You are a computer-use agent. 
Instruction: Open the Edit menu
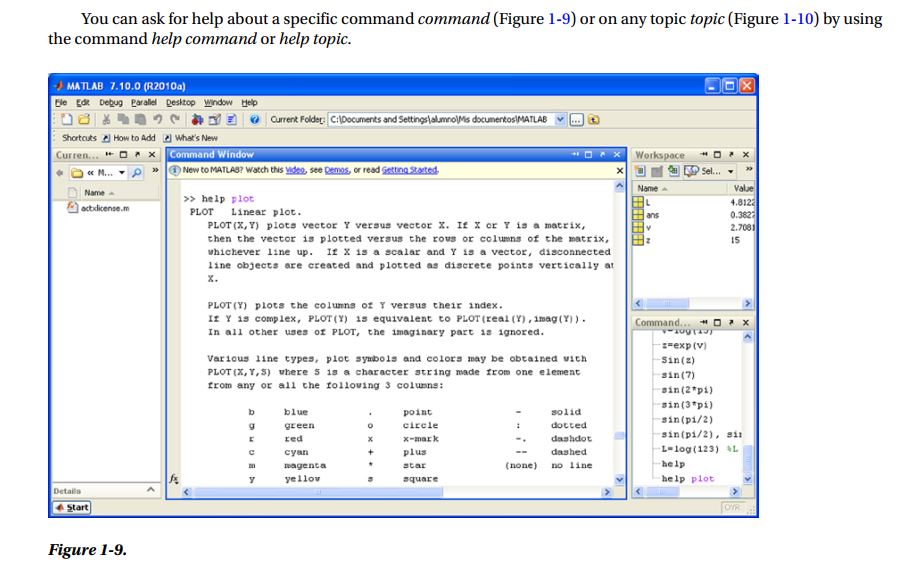pos(83,102)
